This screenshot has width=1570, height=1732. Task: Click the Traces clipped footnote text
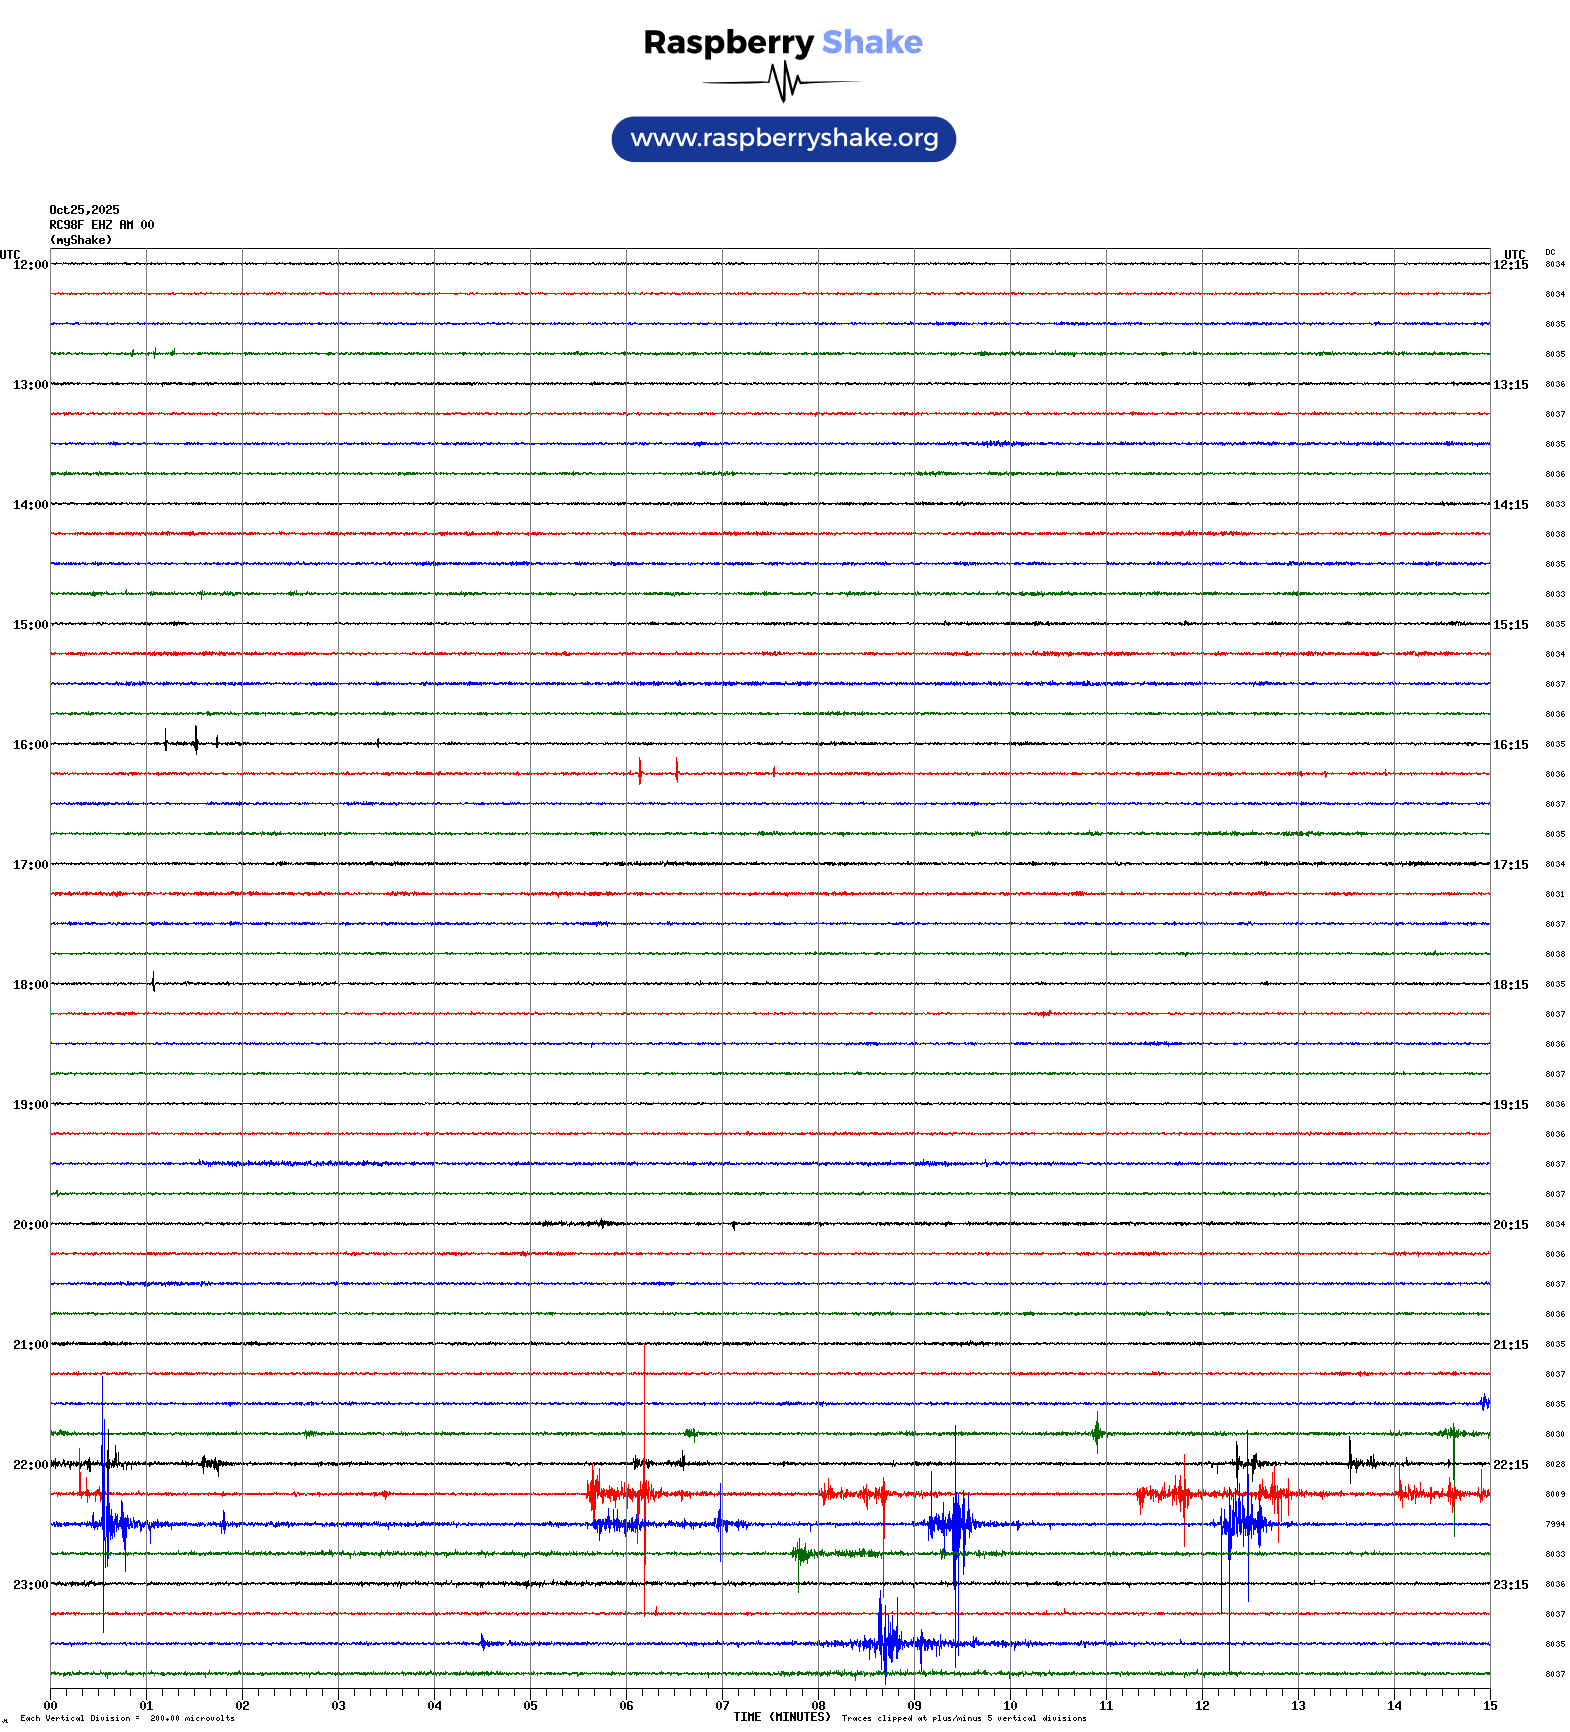963,1718
